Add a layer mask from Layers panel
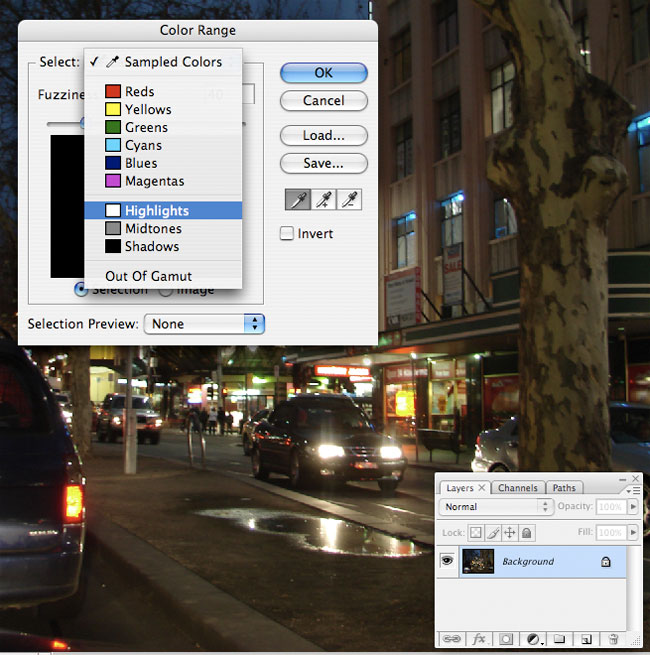 click(x=506, y=638)
